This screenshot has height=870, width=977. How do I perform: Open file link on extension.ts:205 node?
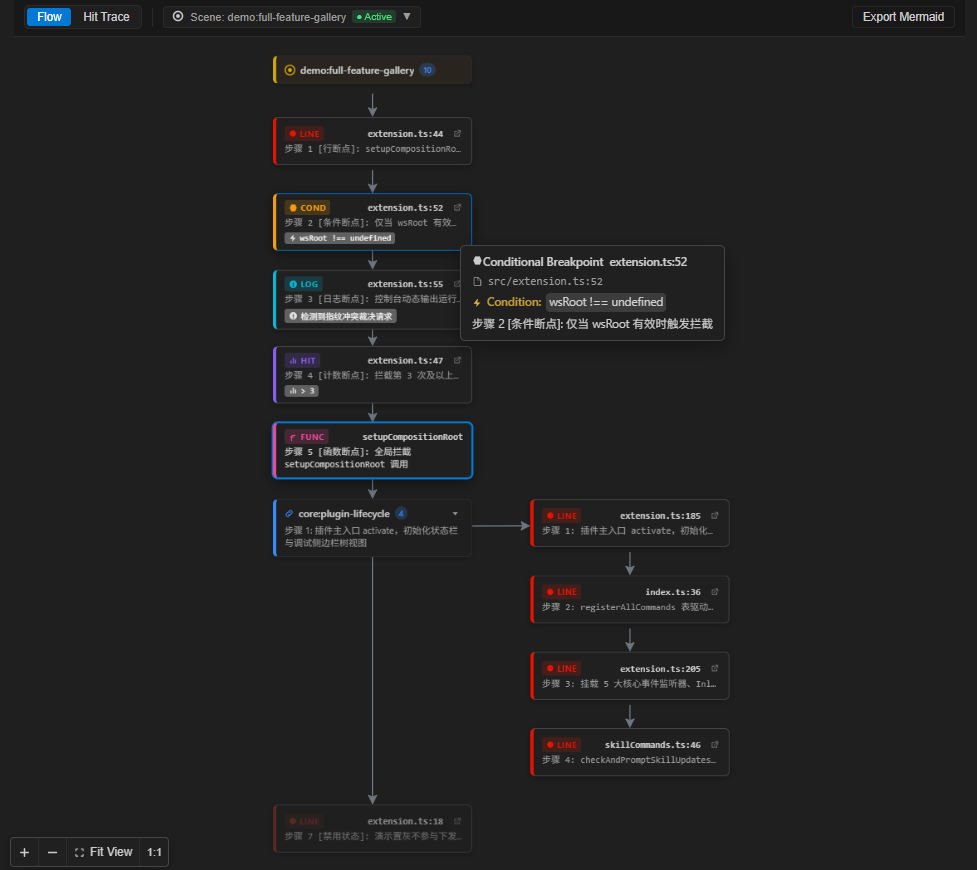click(x=715, y=668)
